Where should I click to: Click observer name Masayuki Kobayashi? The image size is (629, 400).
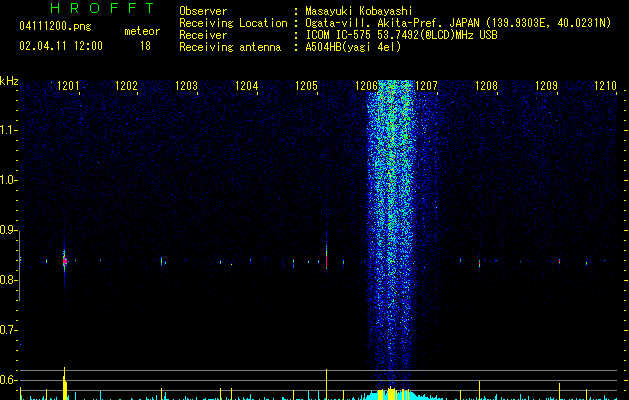(x=359, y=11)
